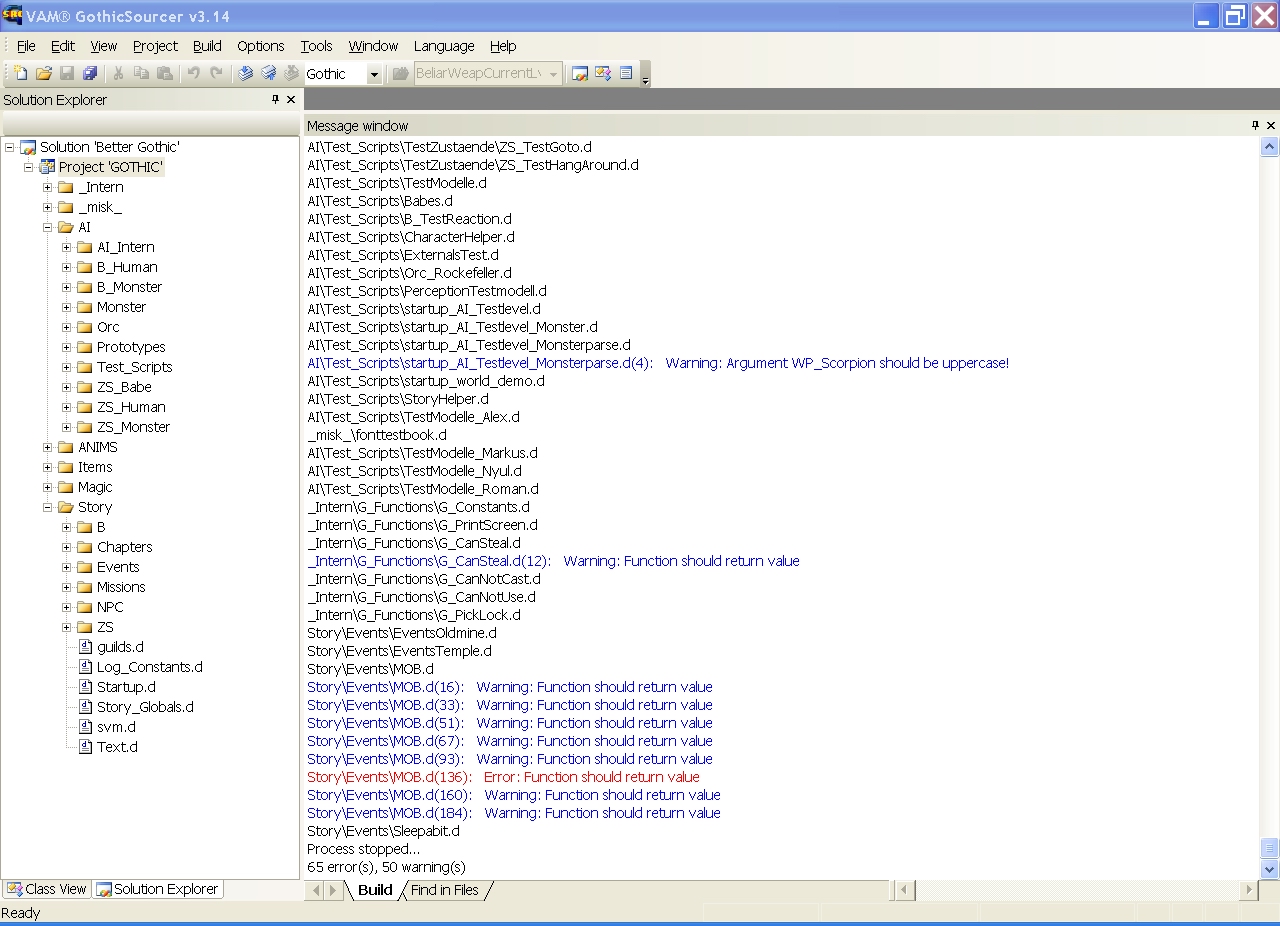Open the Tools menu
This screenshot has width=1280, height=926.
(316, 46)
